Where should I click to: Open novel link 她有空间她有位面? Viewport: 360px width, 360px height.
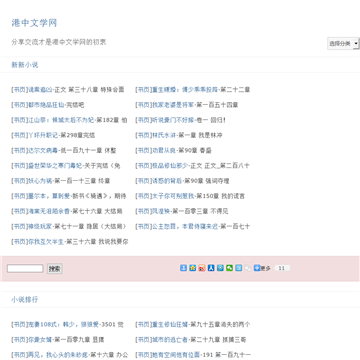coord(176,355)
